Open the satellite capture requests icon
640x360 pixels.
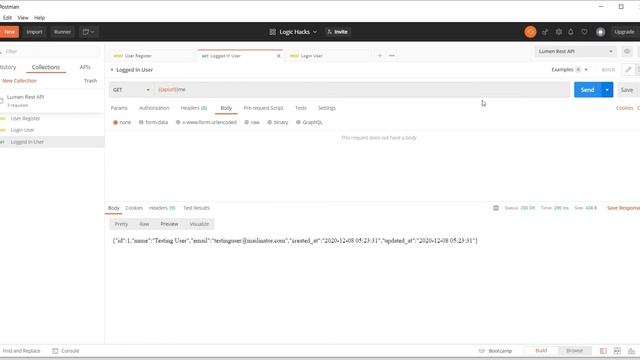pos(545,32)
